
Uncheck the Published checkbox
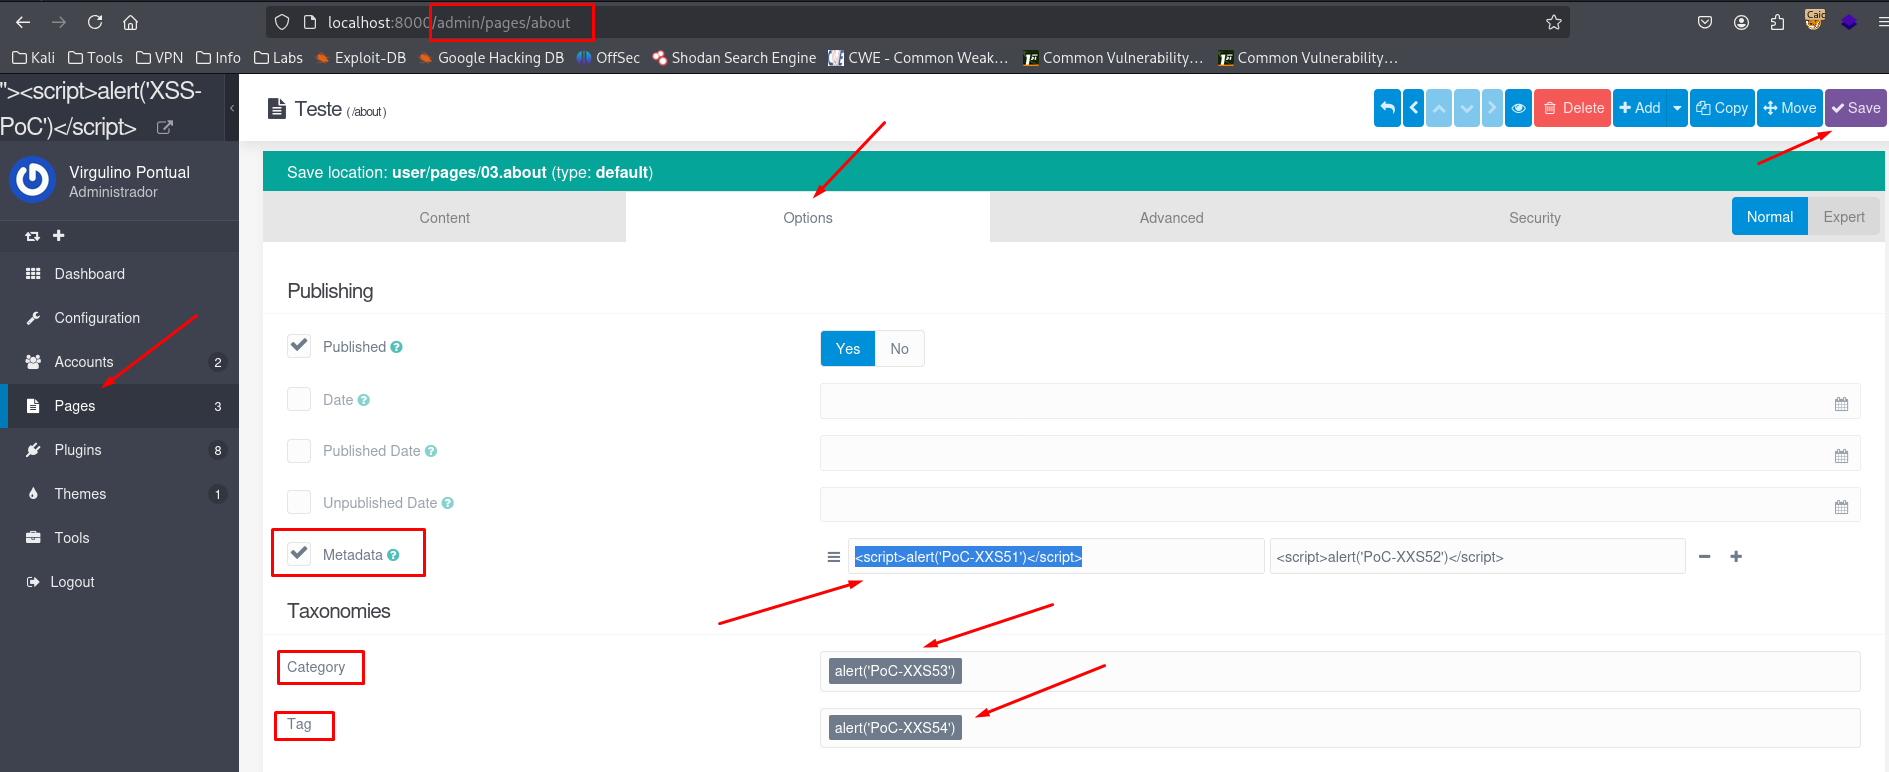tap(299, 346)
